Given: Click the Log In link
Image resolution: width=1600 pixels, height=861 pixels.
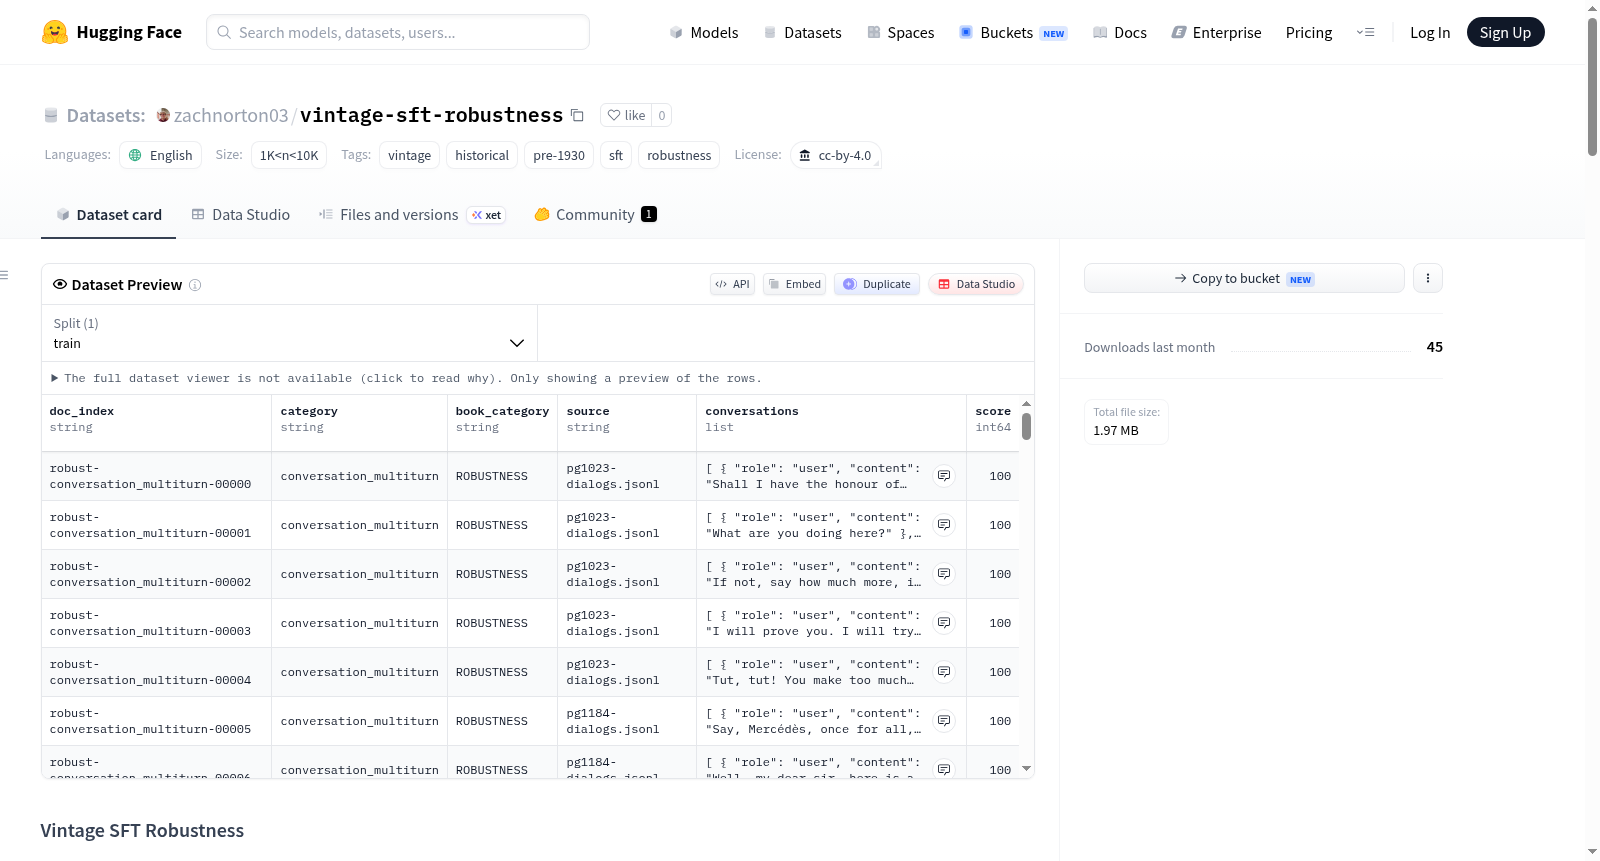Looking at the screenshot, I should pyautogui.click(x=1430, y=33).
